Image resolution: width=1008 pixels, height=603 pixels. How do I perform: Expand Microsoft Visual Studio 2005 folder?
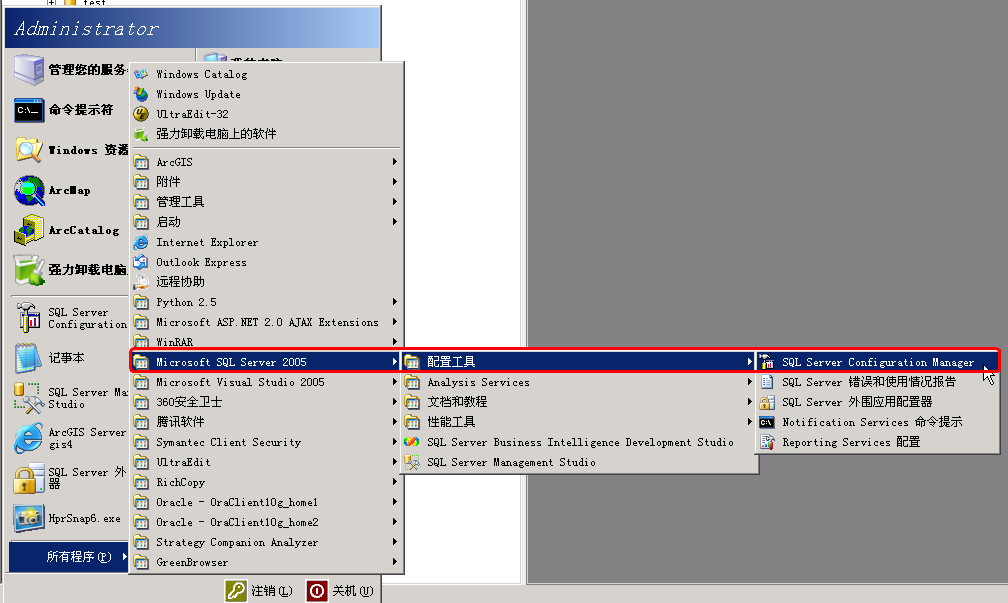point(266,382)
